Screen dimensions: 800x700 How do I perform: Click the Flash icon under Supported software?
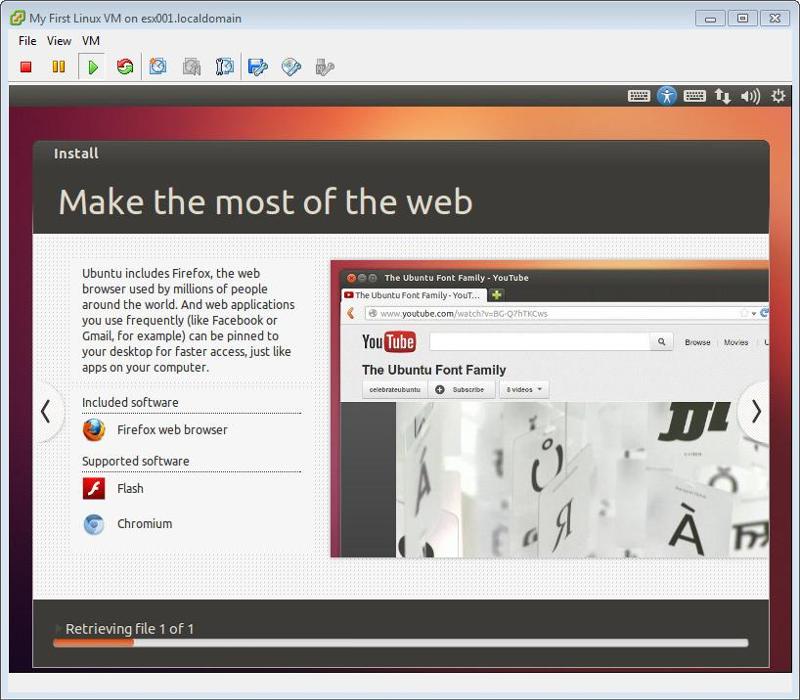[94, 489]
